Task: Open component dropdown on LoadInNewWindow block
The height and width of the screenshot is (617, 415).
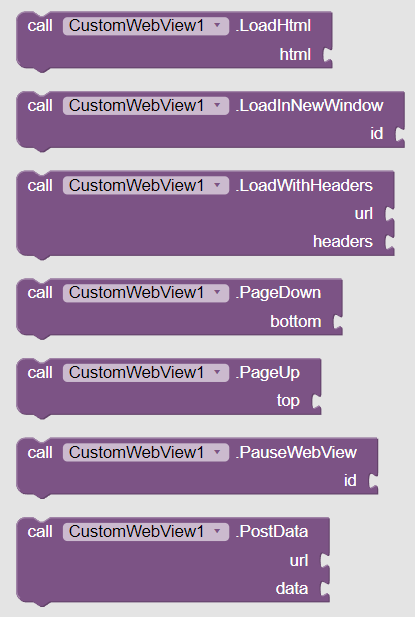Action: [146, 106]
